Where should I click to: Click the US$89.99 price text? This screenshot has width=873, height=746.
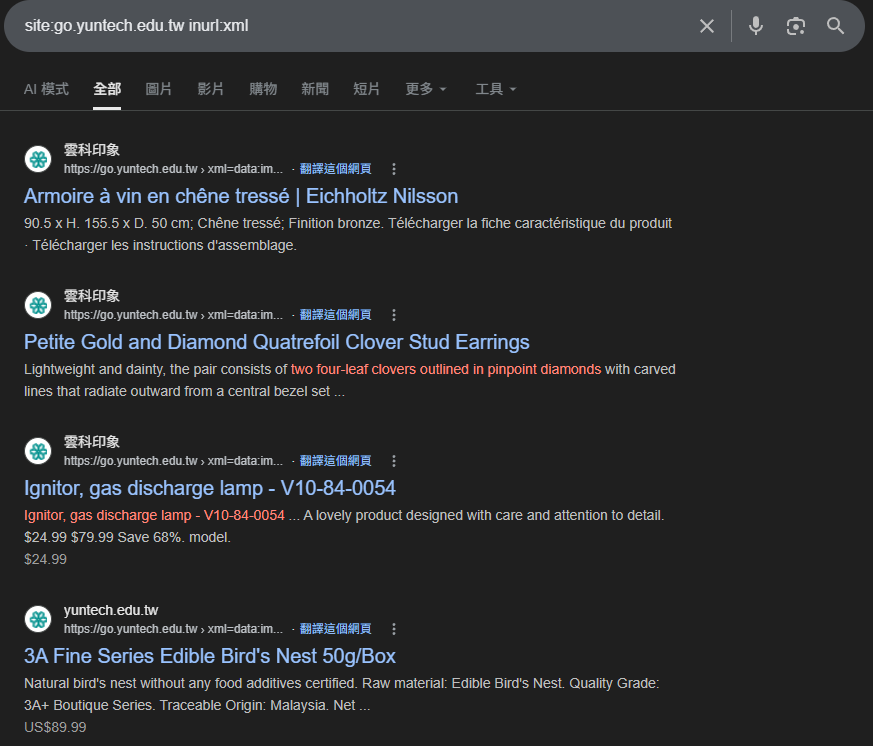[55, 727]
